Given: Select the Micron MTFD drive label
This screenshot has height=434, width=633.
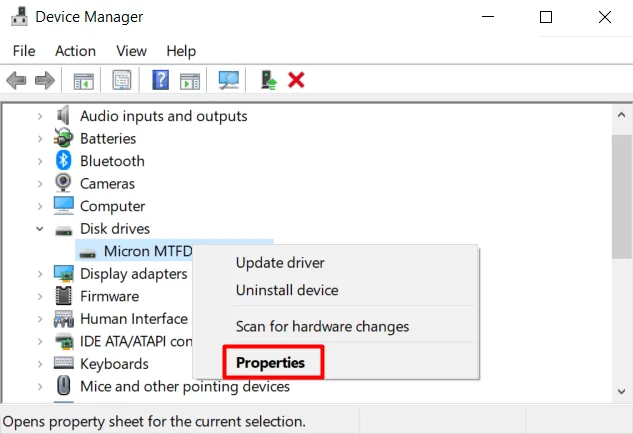Looking at the screenshot, I should click(148, 251).
